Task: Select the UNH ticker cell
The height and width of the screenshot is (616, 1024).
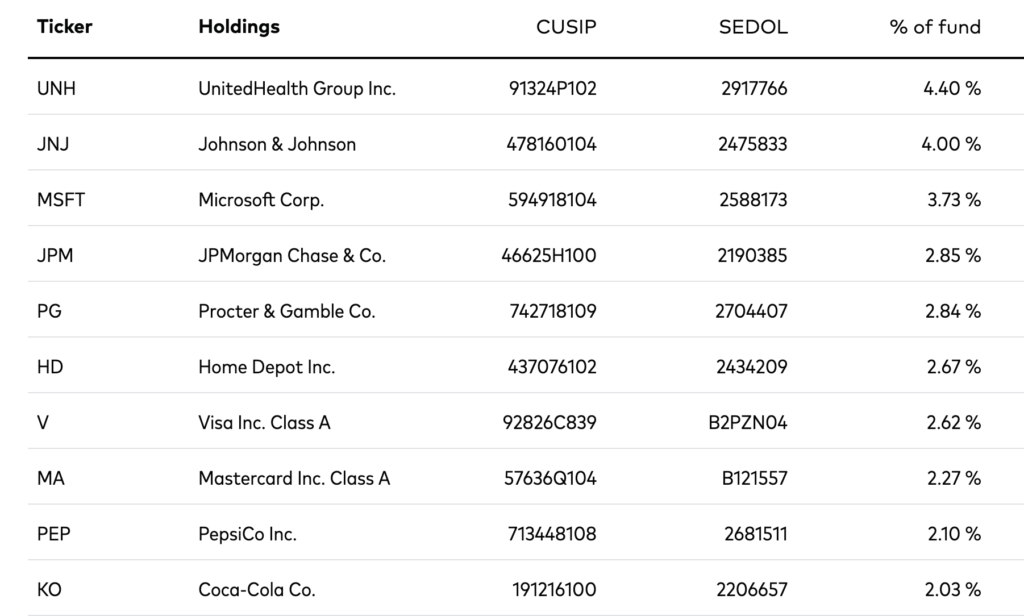Action: (56, 88)
